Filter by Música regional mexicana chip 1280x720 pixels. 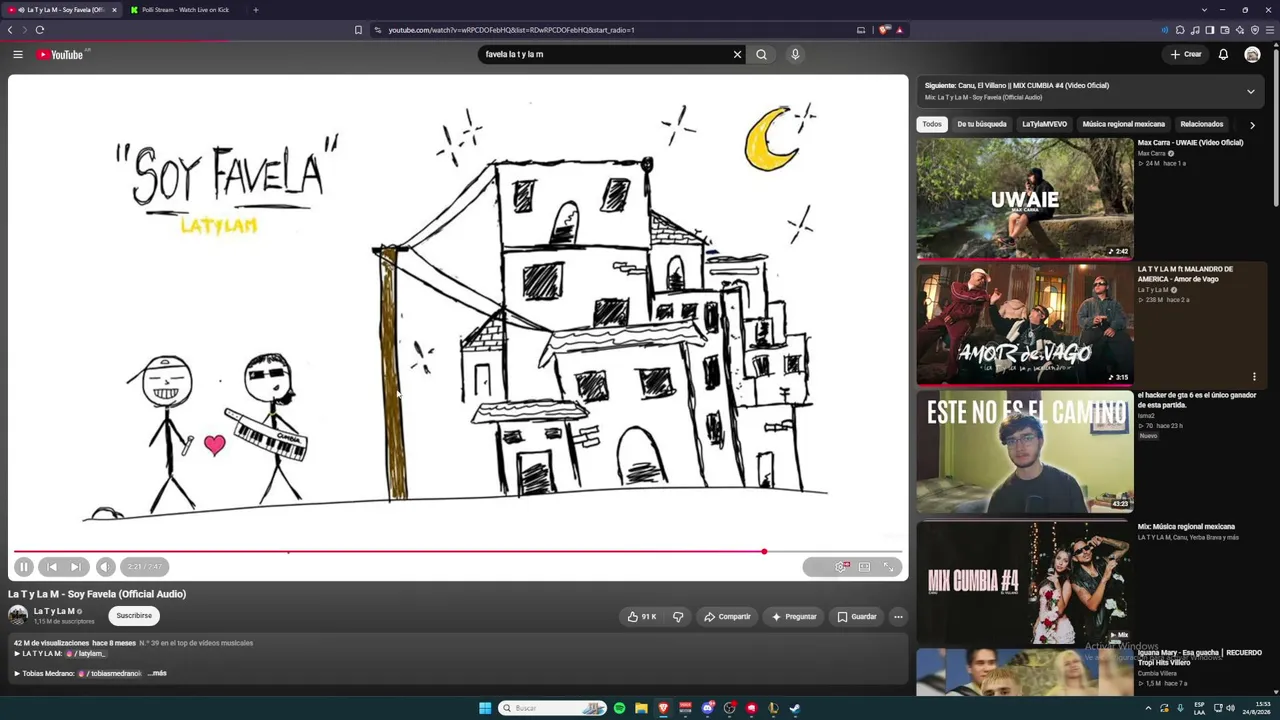coord(1123,124)
